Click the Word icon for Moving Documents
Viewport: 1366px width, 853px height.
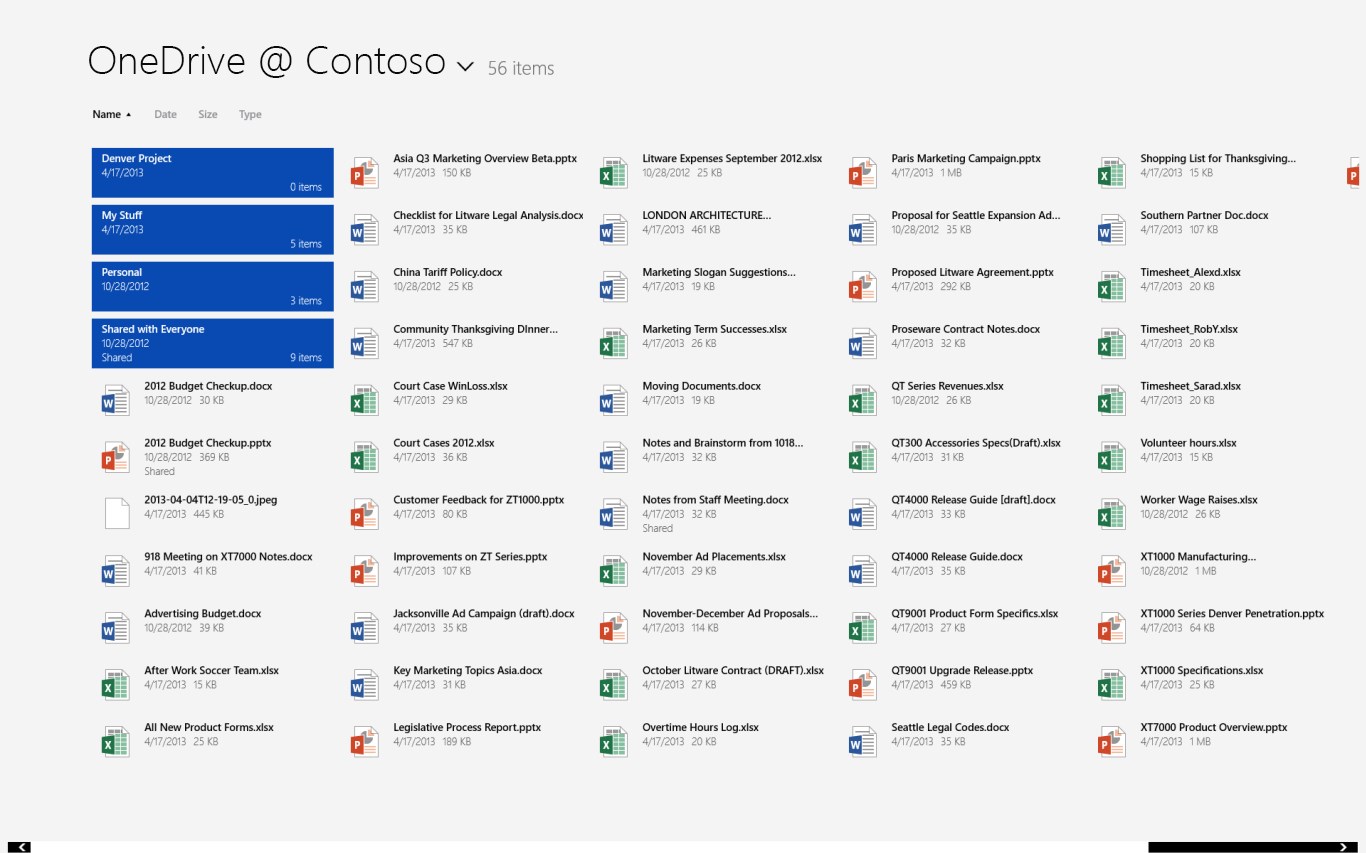click(613, 399)
